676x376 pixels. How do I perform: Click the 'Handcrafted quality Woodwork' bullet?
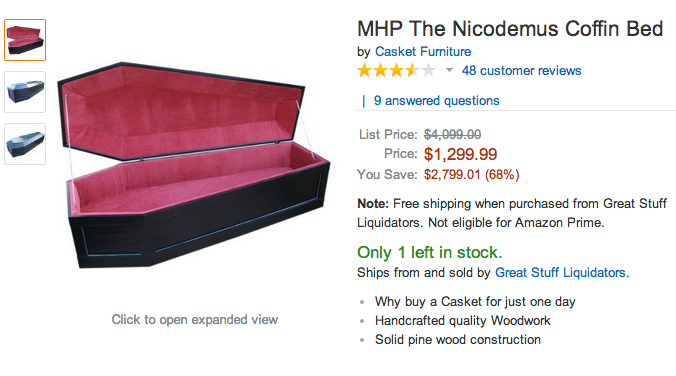(x=463, y=321)
